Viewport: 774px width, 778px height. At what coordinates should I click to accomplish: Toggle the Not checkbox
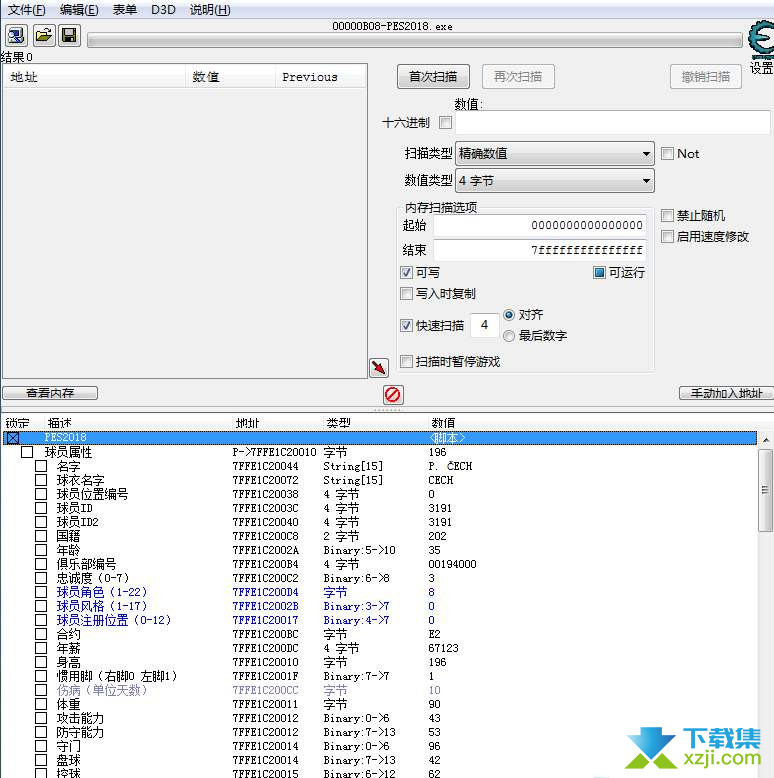pos(667,154)
